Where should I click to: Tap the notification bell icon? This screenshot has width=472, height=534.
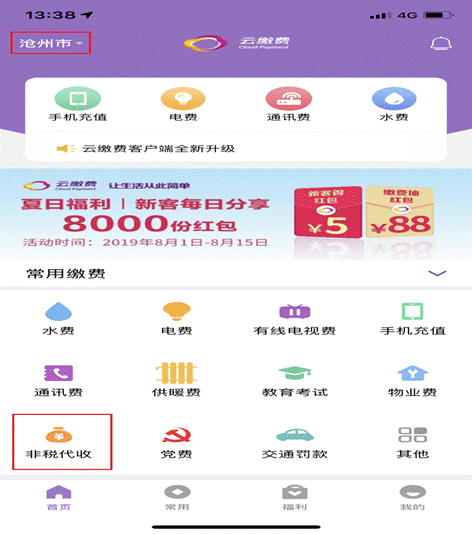[x=441, y=44]
